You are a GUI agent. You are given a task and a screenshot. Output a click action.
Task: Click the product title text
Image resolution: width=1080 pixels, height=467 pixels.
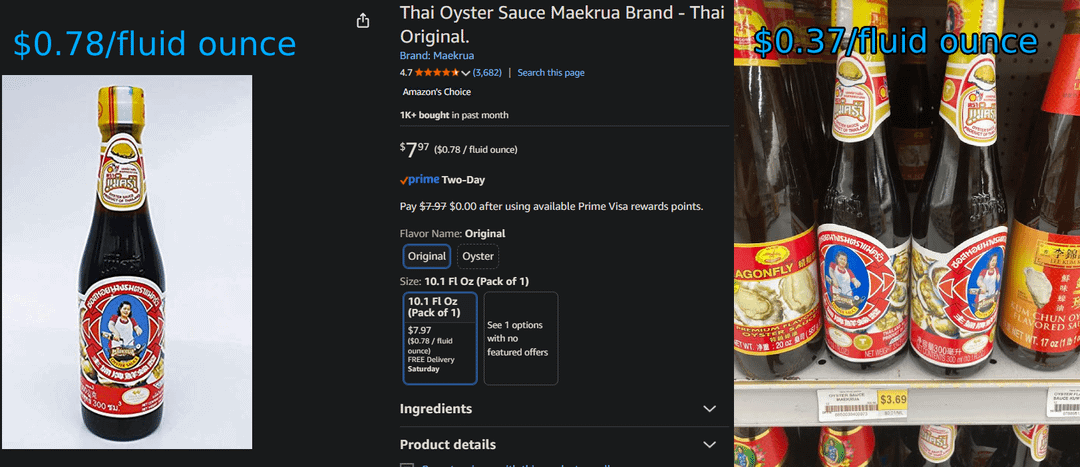pyautogui.click(x=562, y=23)
